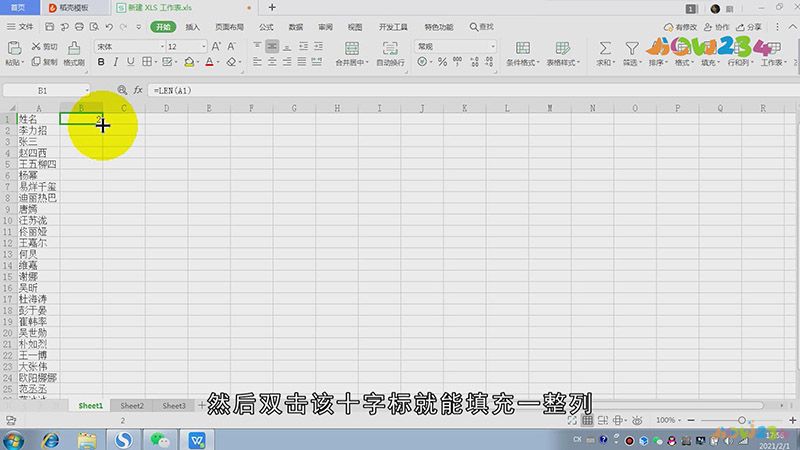The height and width of the screenshot is (450, 800).
Task: Open Internet Explorer from the taskbar
Action: (x=51, y=440)
